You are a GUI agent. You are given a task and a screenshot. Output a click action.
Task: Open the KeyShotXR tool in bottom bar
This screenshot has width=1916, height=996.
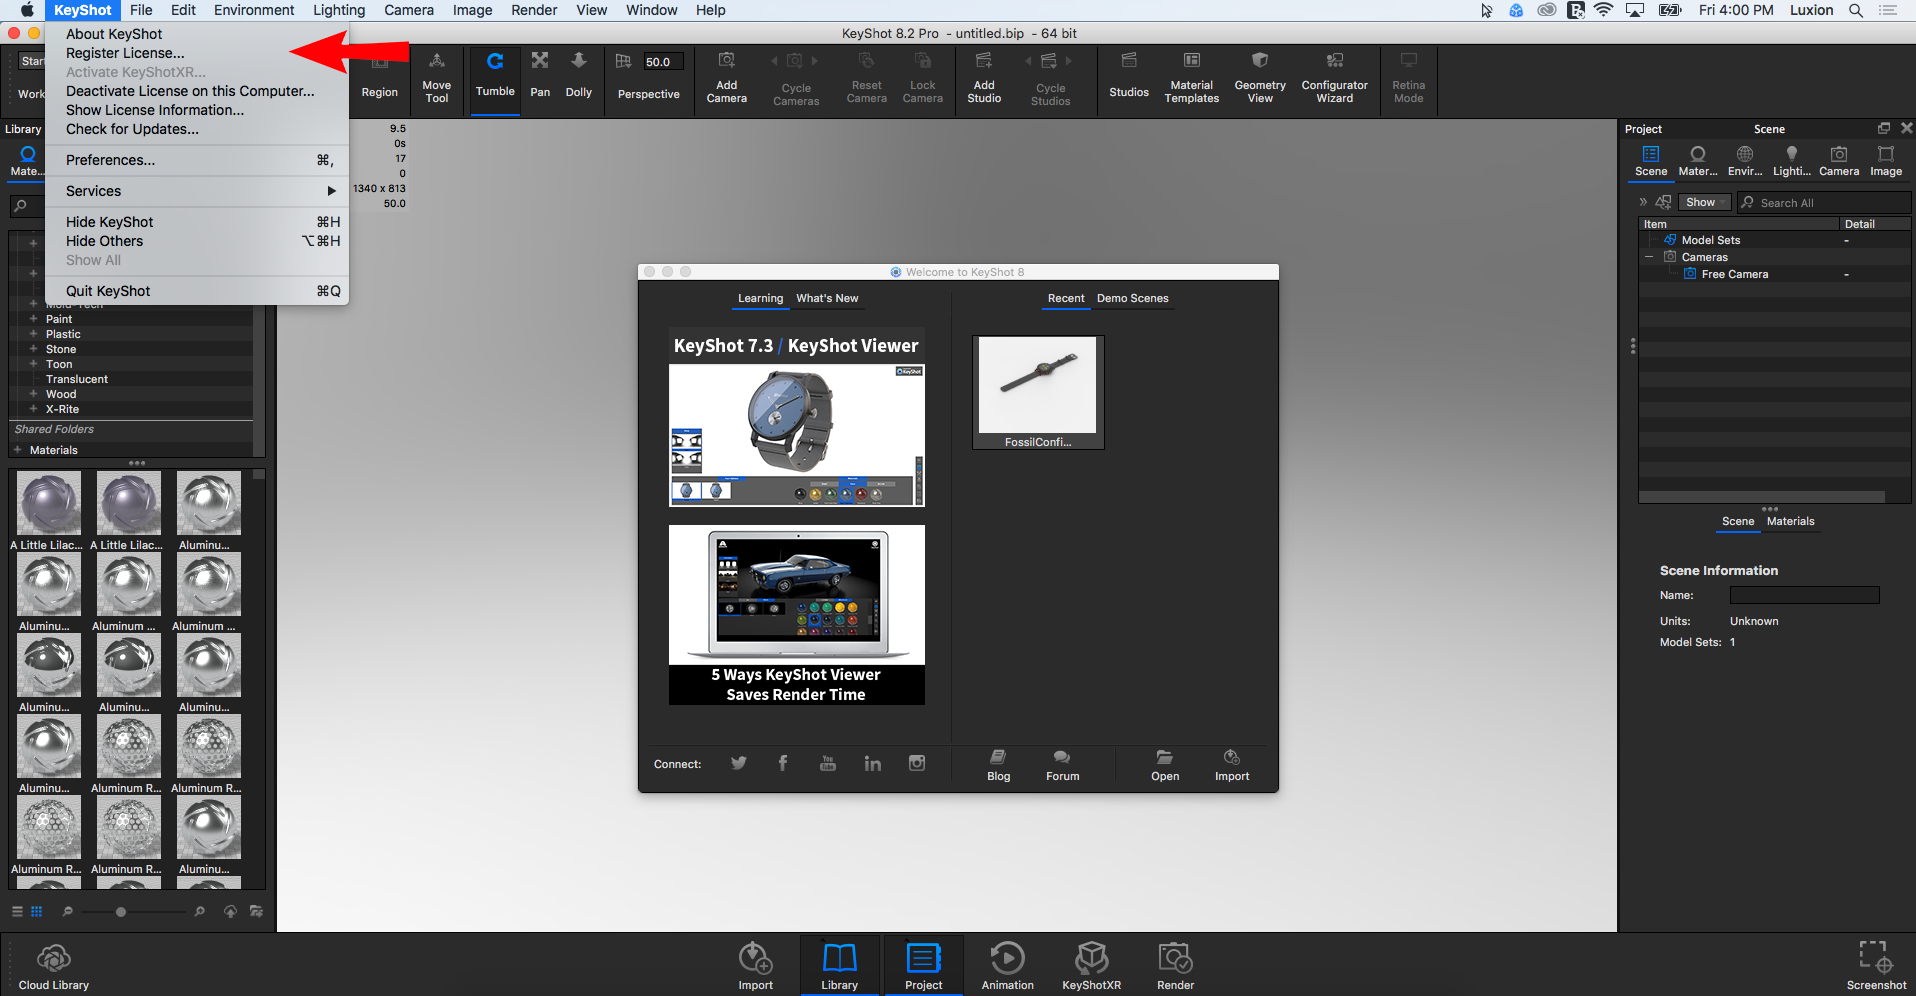click(1091, 966)
